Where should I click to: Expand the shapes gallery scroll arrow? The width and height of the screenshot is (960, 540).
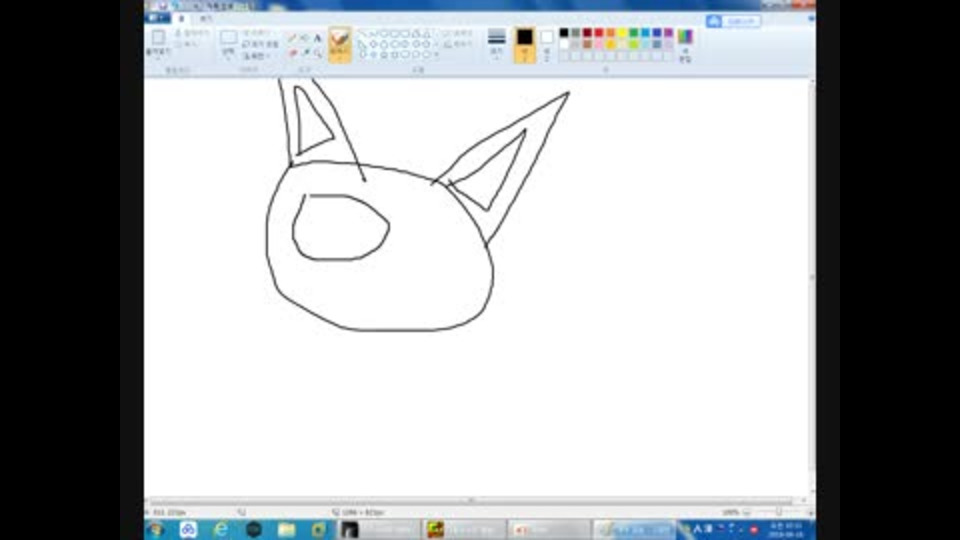pos(436,54)
